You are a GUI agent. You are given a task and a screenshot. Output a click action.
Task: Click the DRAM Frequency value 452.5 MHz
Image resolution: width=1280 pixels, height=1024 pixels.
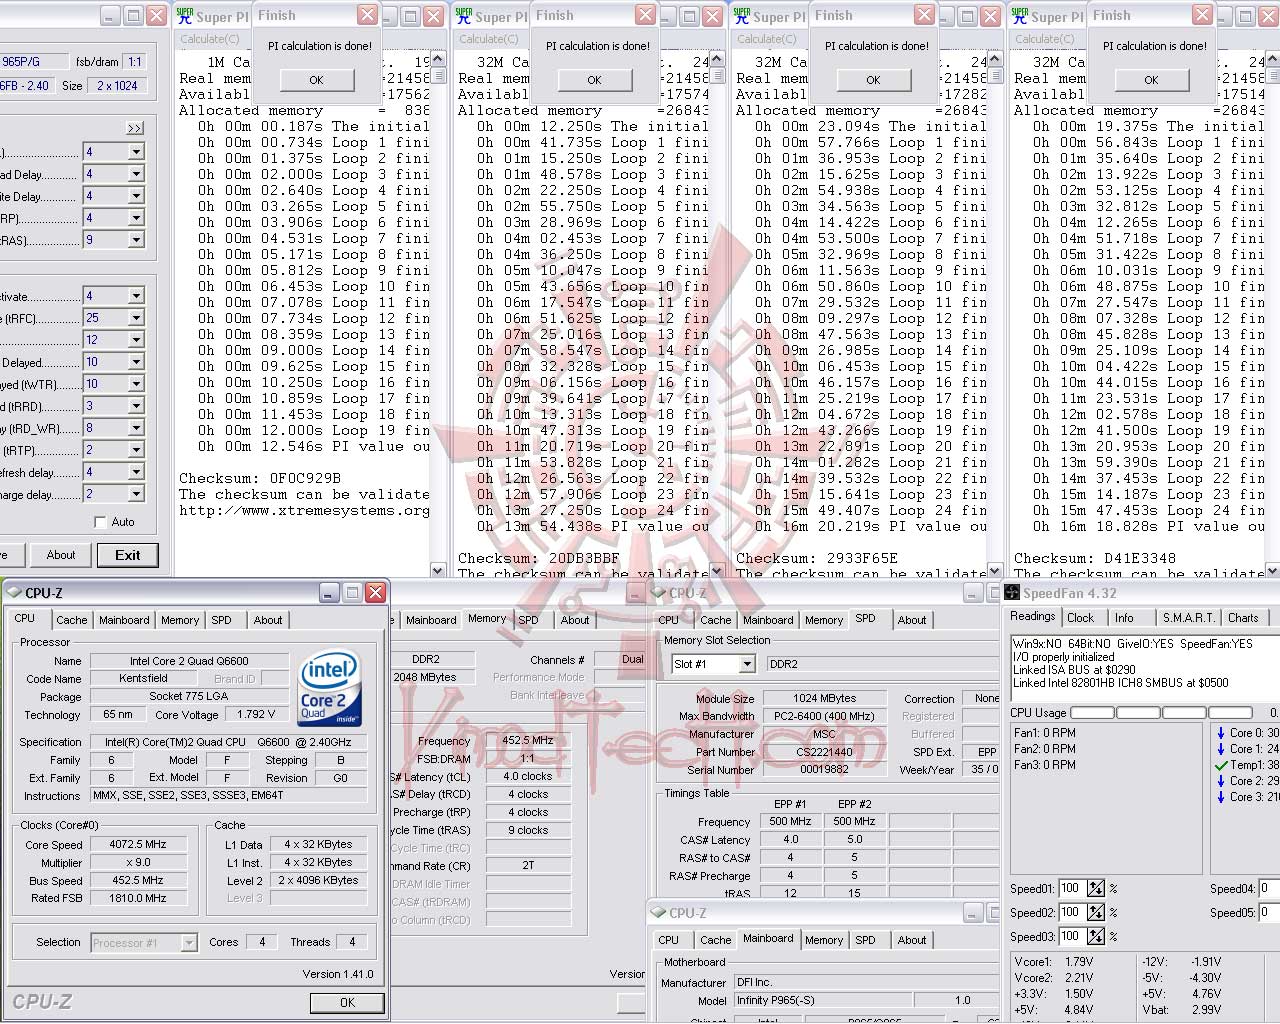pyautogui.click(x=528, y=741)
